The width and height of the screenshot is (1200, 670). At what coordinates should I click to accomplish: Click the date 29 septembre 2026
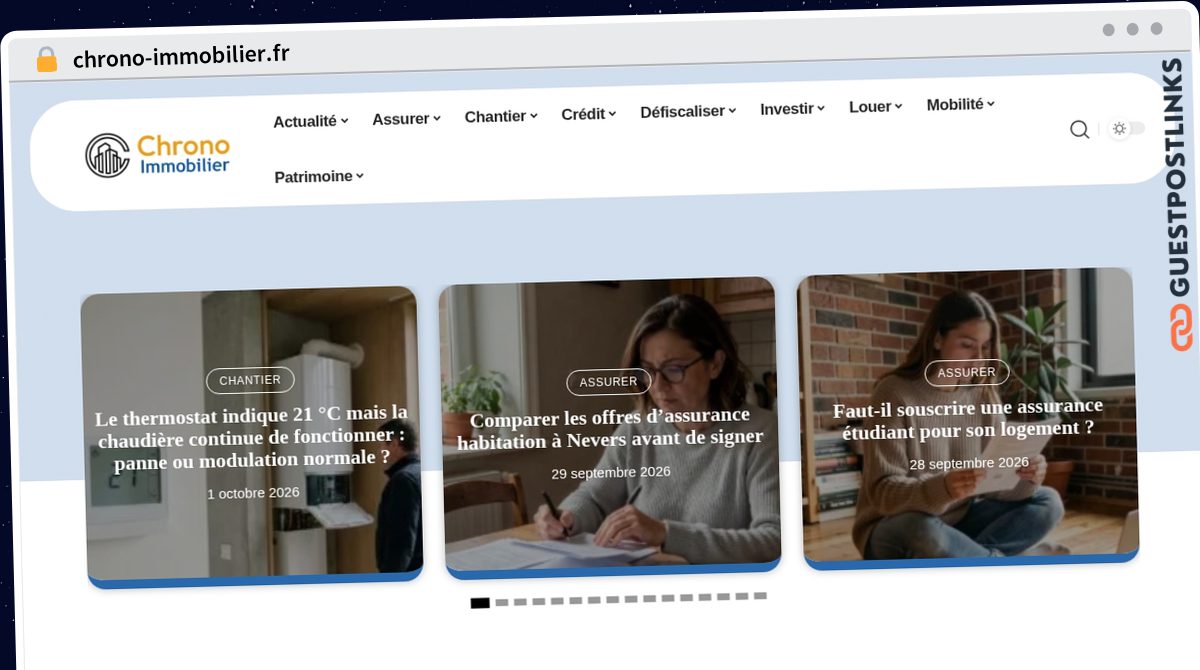point(611,472)
